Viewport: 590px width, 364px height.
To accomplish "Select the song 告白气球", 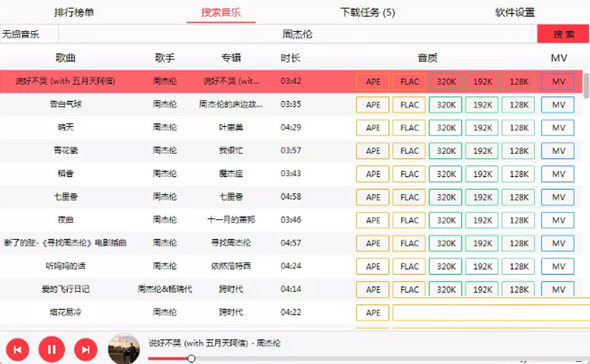I will [x=65, y=104].
